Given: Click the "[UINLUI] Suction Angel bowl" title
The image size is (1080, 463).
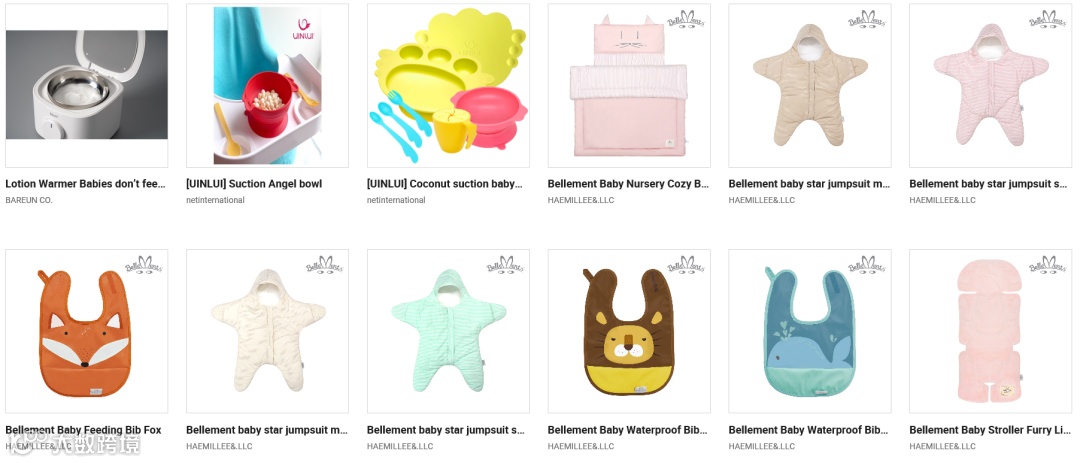Looking at the screenshot, I should [254, 184].
